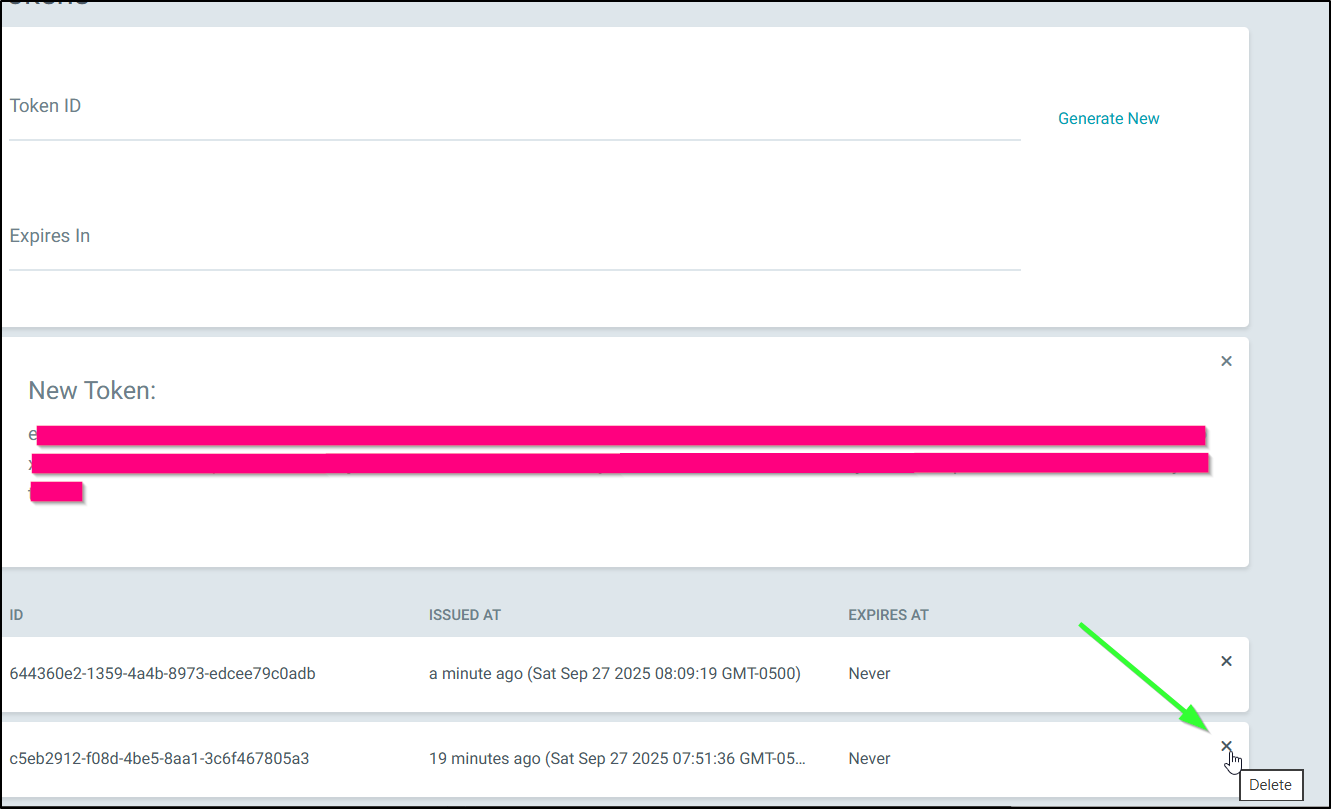Viewport: 1331px width, 809px height.
Task: Select token ID c5eb2912-f08d-4be5-8aa1-3c6f467805a3
Action: [x=159, y=759]
